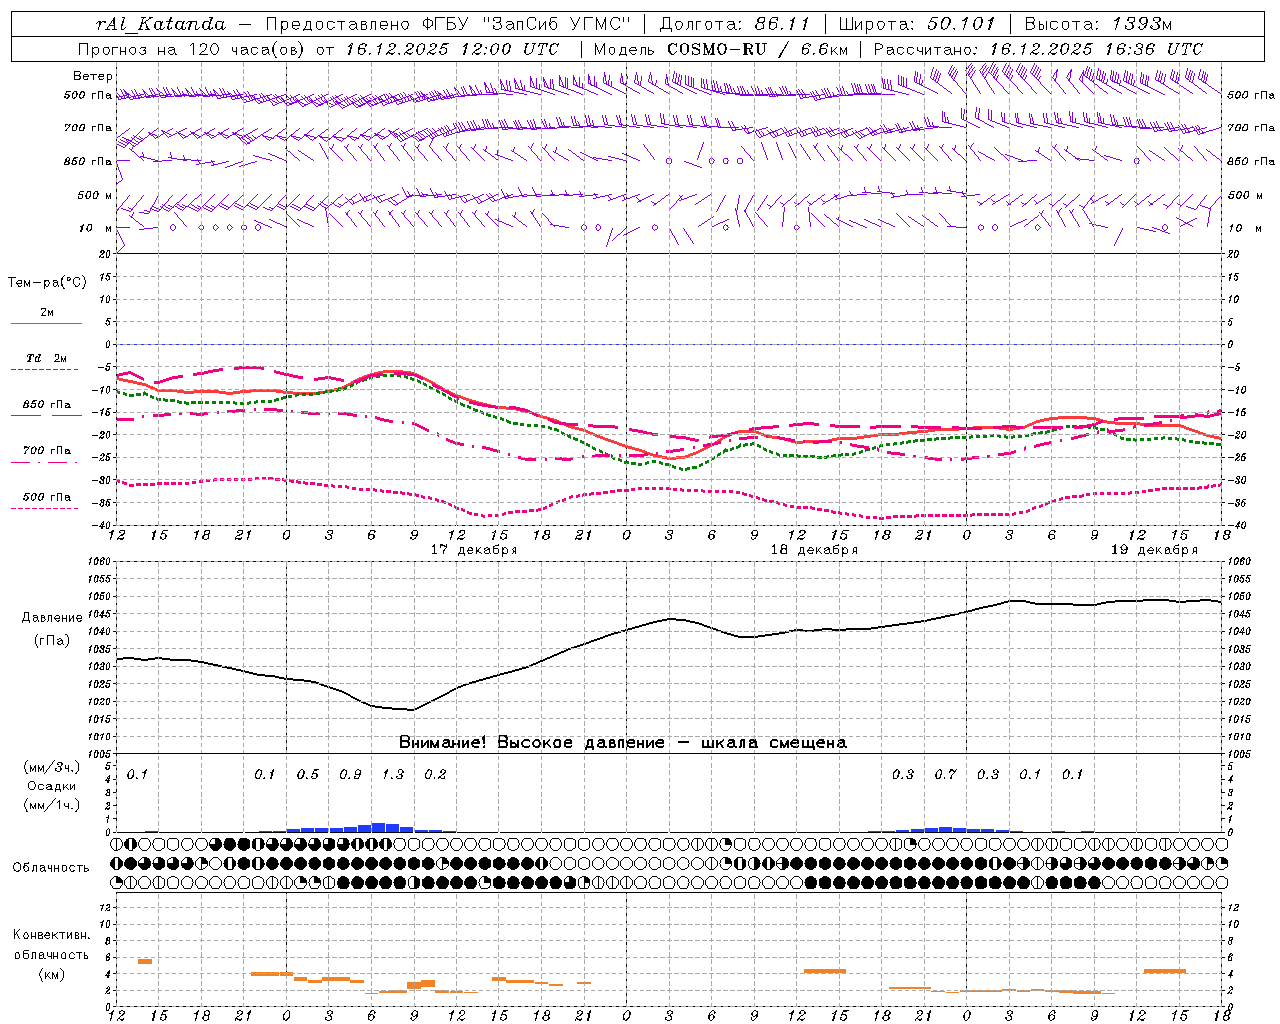Click the "Конвективн." convective cloud label
This screenshot has width=1280, height=1024.
(x=51, y=935)
